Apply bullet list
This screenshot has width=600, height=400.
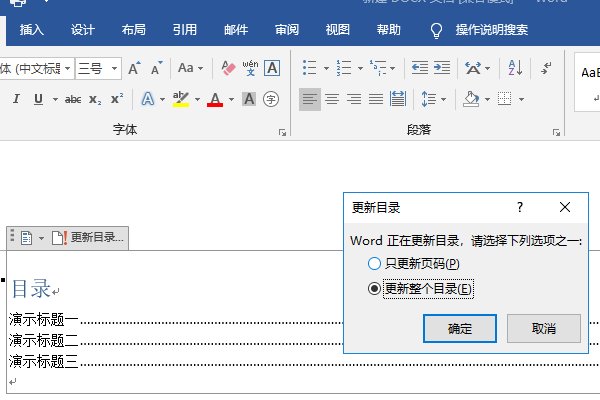click(x=309, y=68)
